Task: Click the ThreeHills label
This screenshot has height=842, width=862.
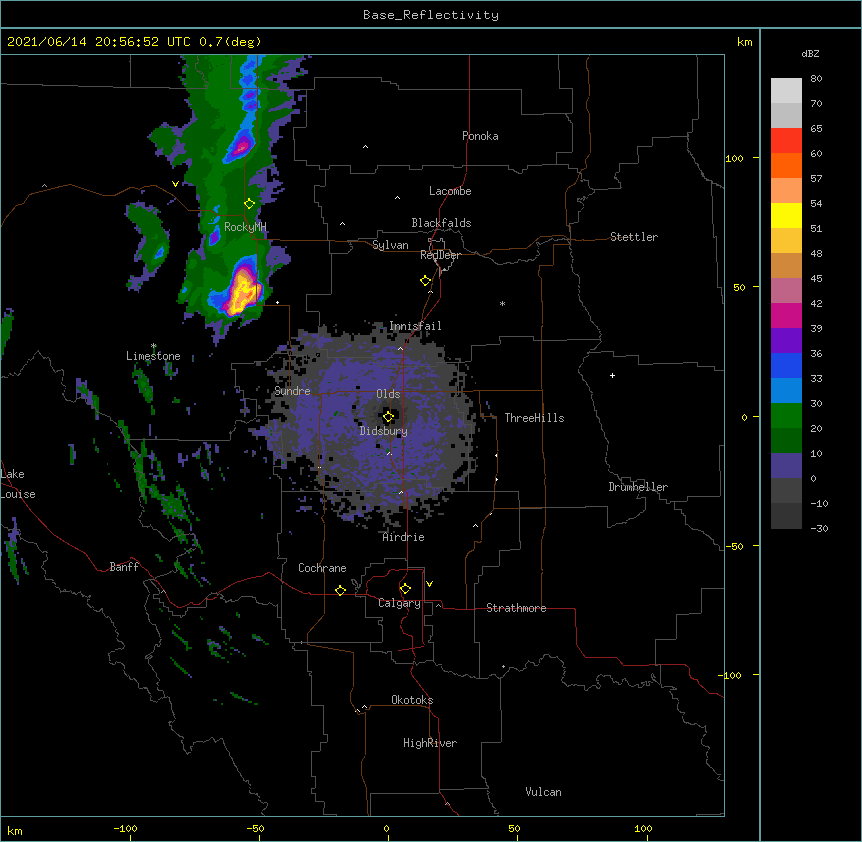Action: point(534,418)
